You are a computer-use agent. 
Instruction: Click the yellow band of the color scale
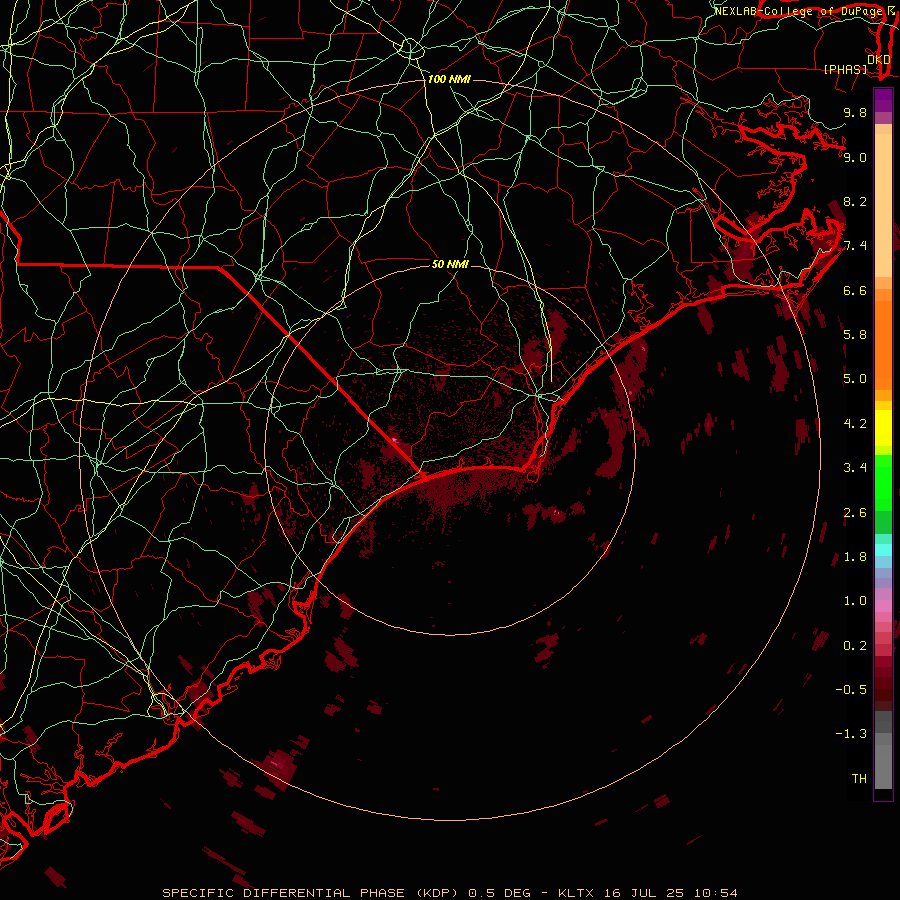click(x=883, y=428)
